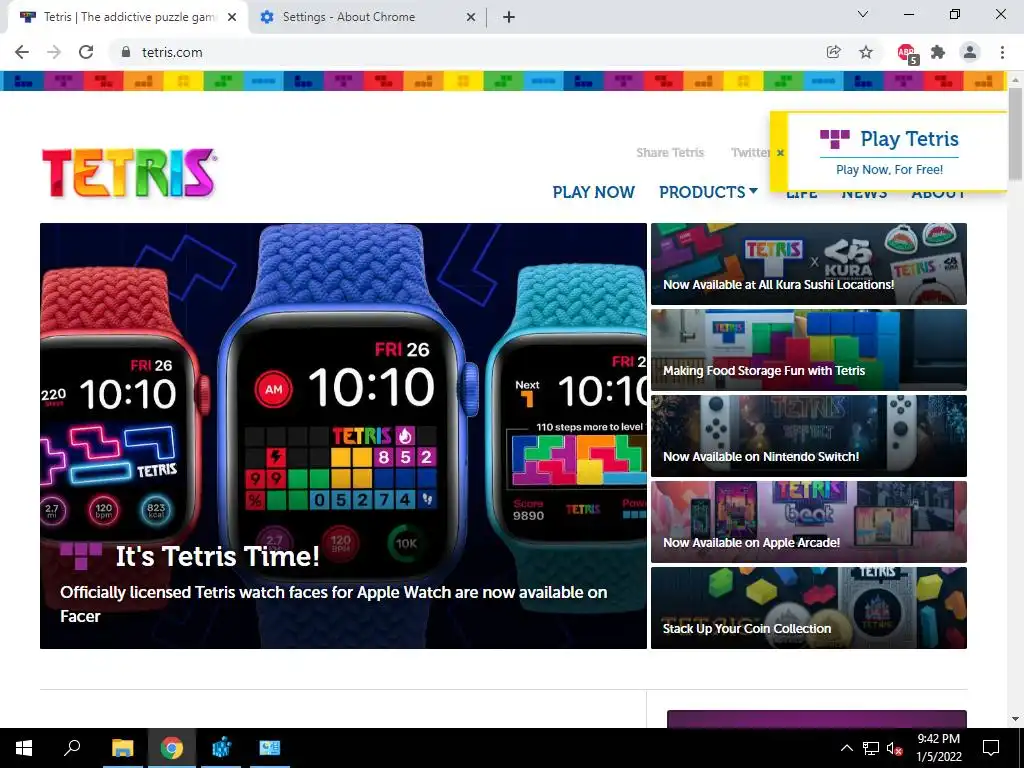Click the padlock site info icon
The height and width of the screenshot is (768, 1024).
(x=126, y=52)
